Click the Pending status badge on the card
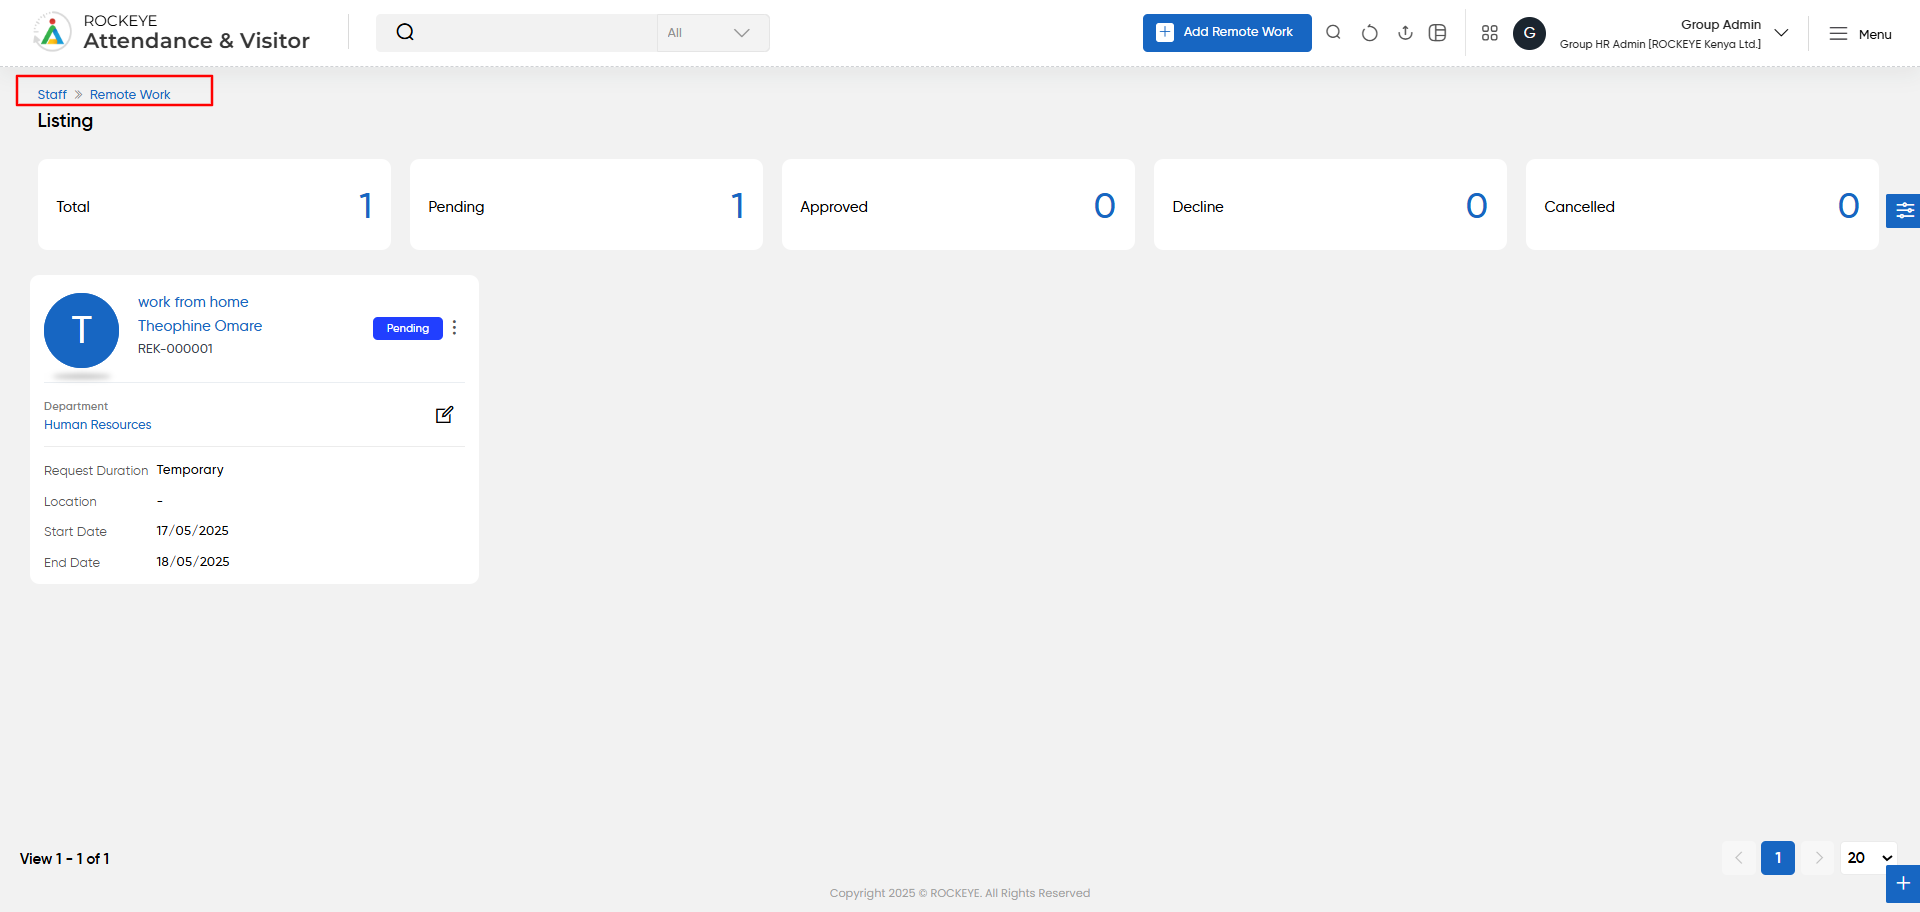 408,328
